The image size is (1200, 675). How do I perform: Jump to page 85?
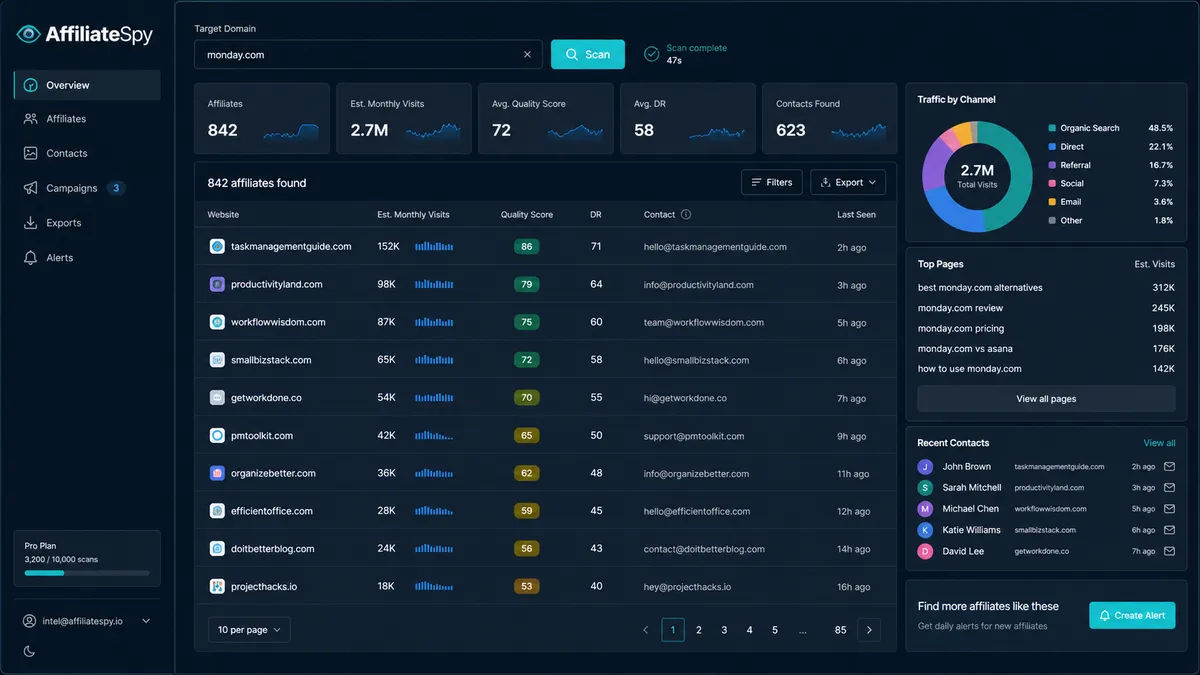[840, 630]
